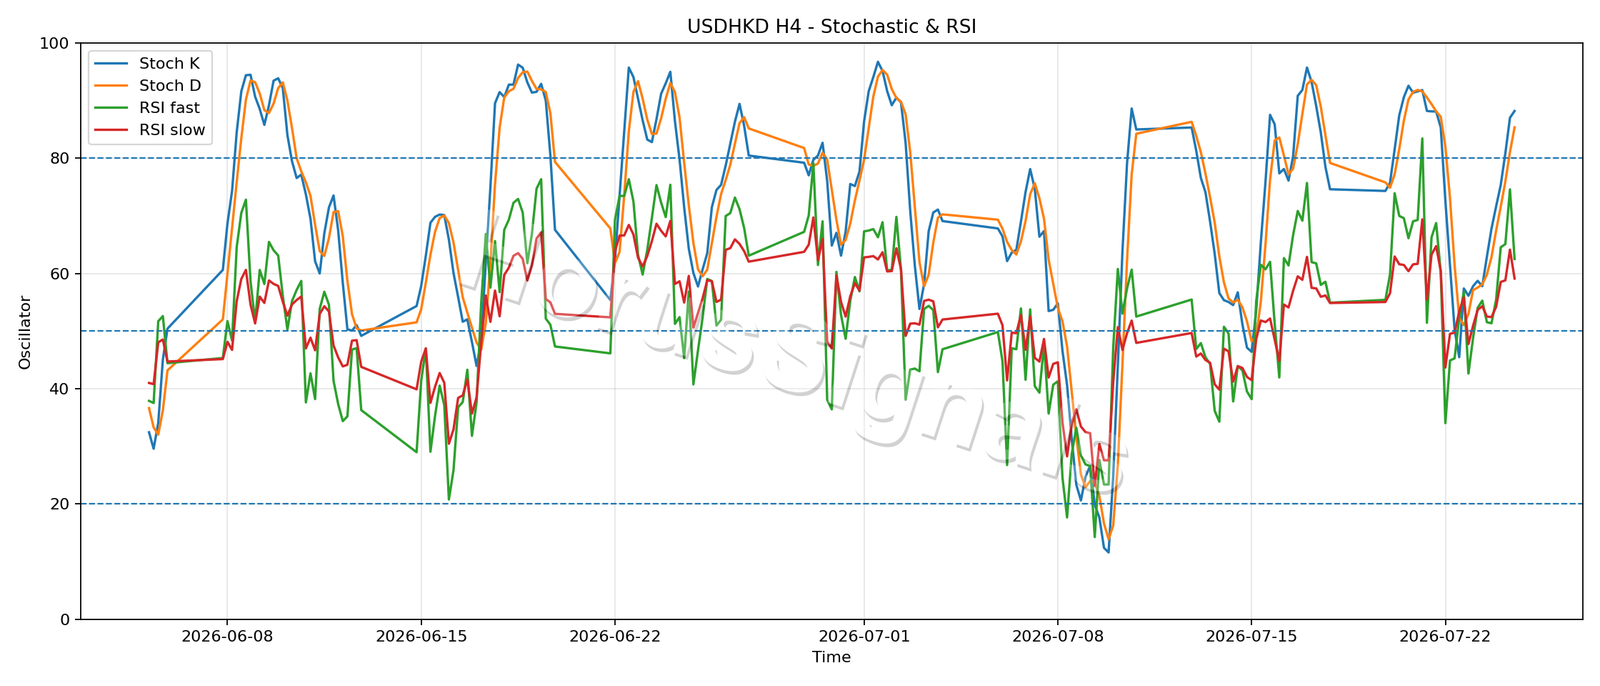Click the date label 2026-07-22
Image resolution: width=1600 pixels, height=686 pixels.
(x=1445, y=636)
